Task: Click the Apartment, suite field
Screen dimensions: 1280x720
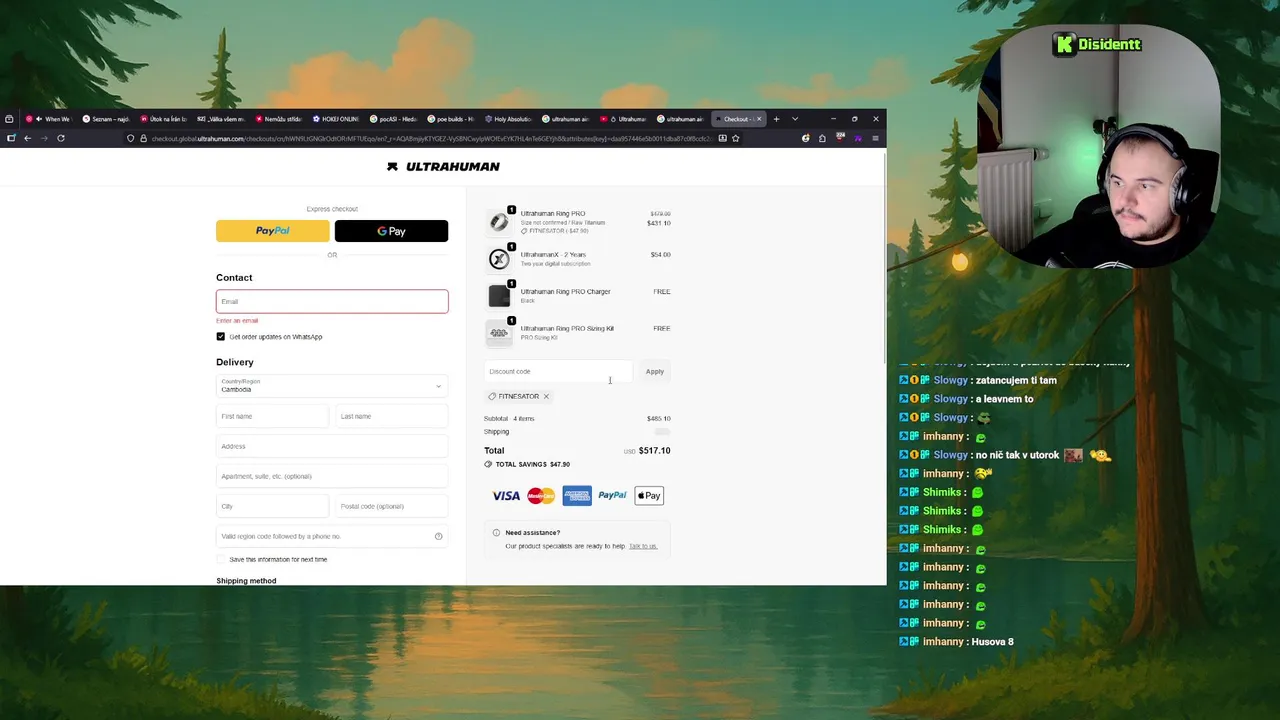Action: pyautogui.click(x=332, y=476)
